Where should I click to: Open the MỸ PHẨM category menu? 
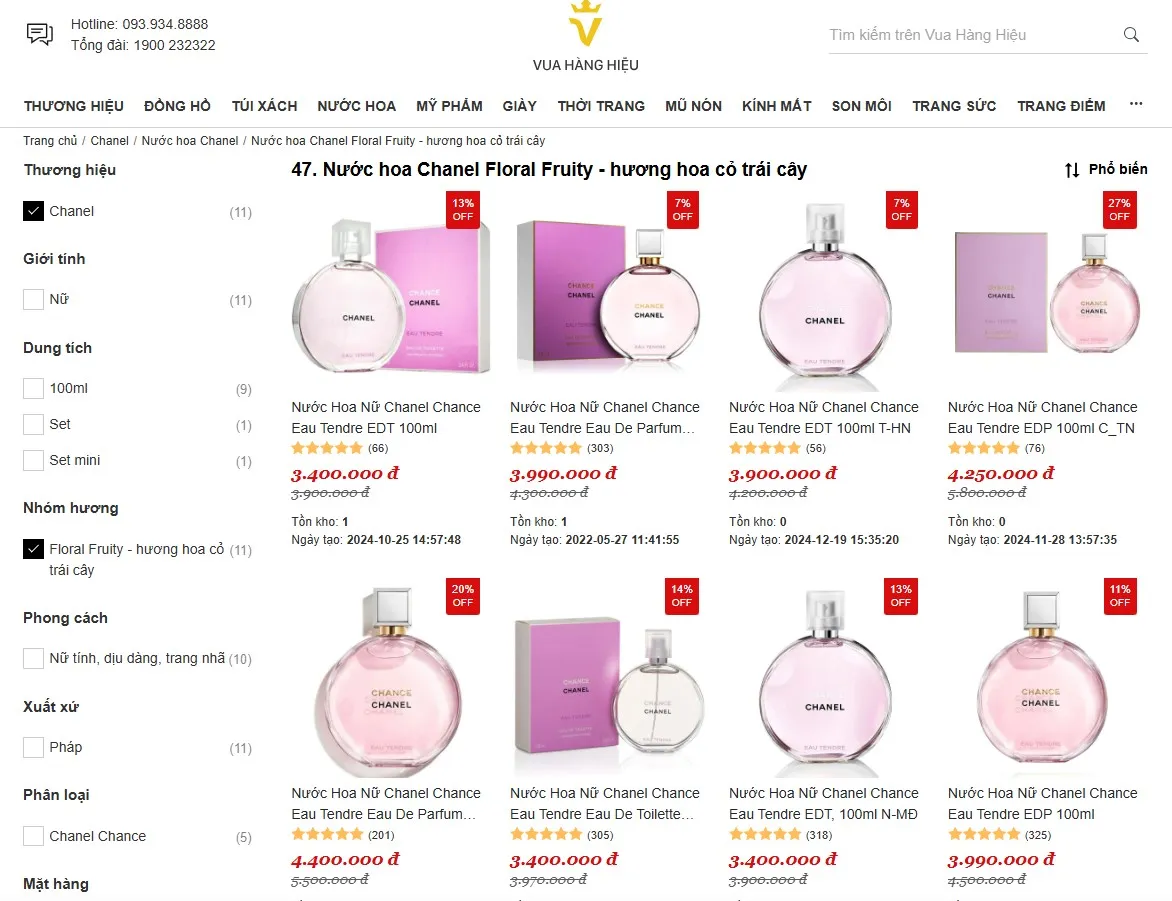(449, 105)
